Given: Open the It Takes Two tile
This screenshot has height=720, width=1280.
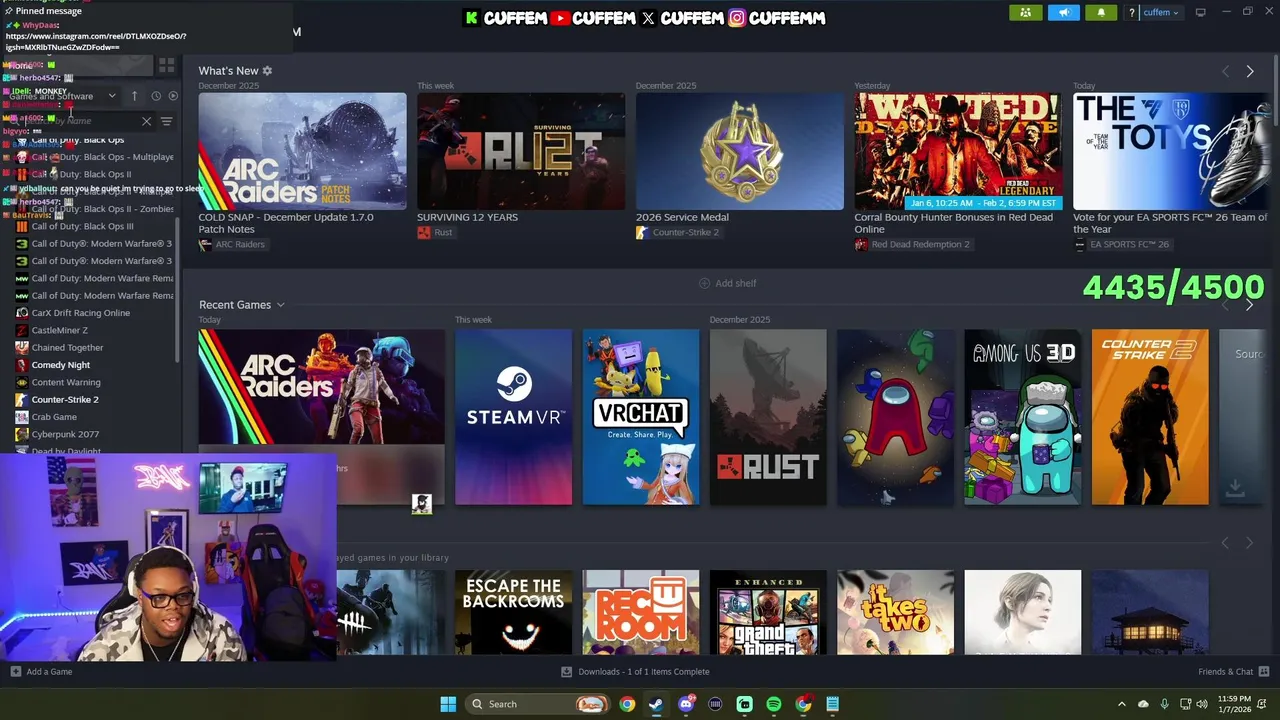Looking at the screenshot, I should 895,612.
